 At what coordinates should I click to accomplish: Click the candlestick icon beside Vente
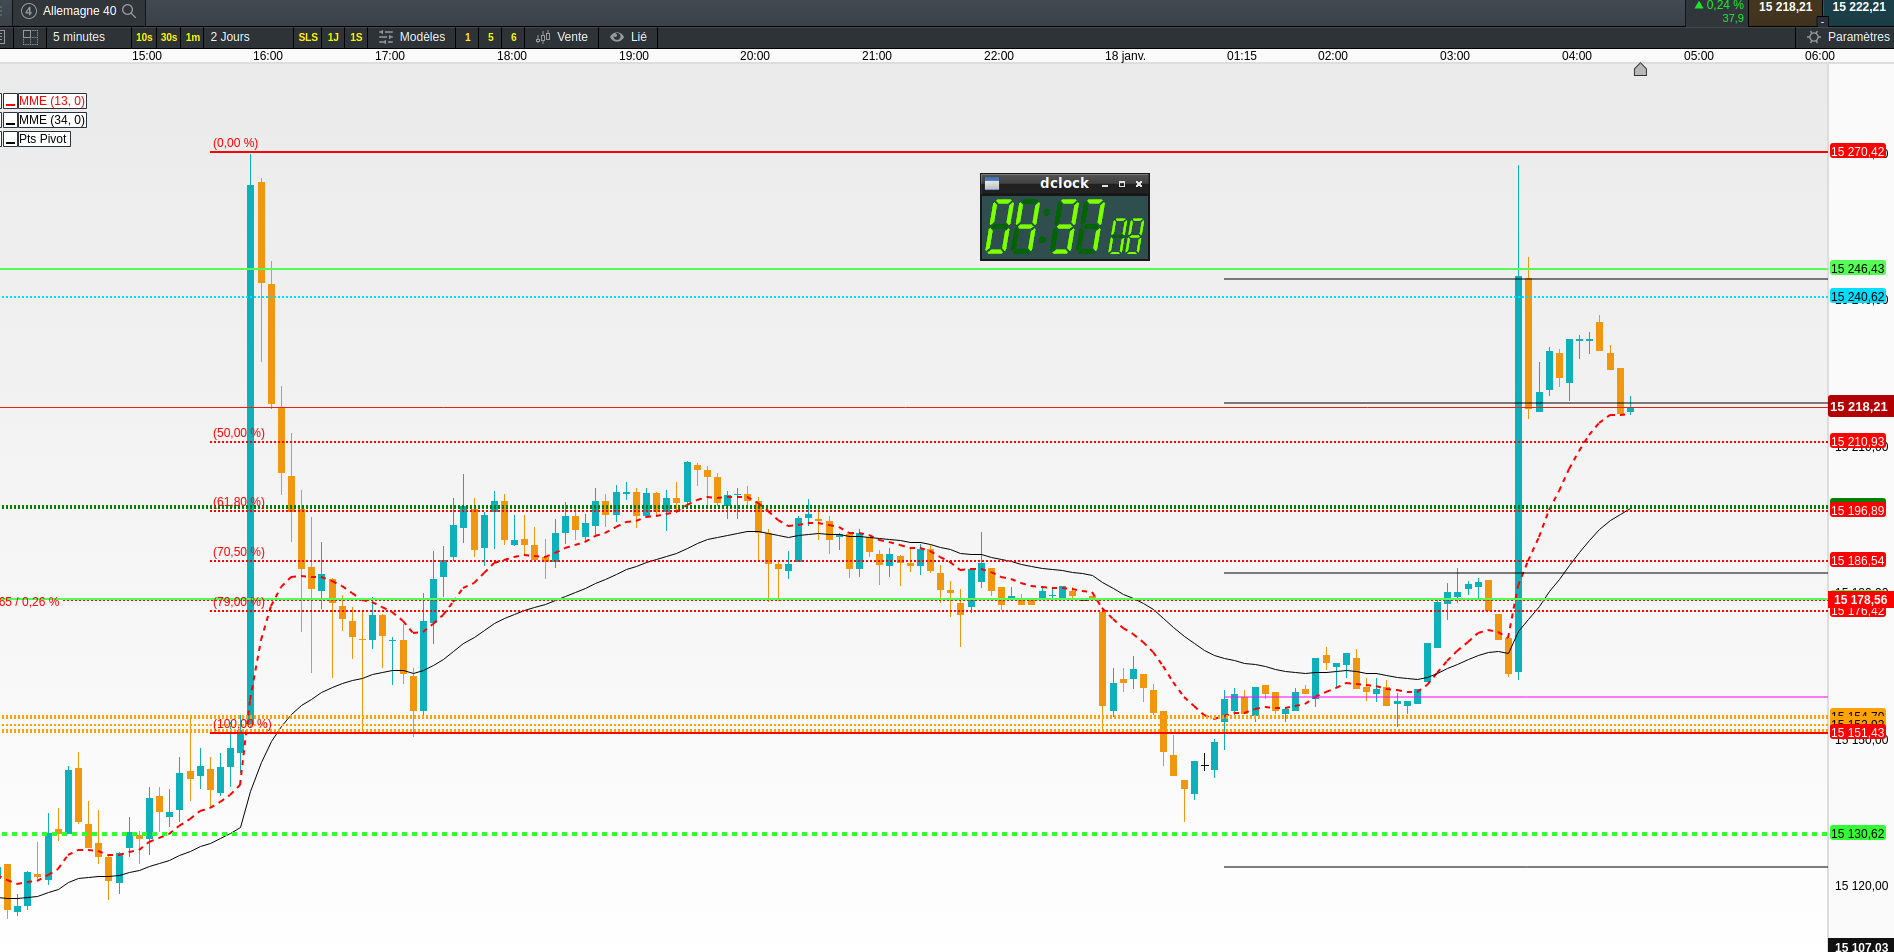point(543,37)
